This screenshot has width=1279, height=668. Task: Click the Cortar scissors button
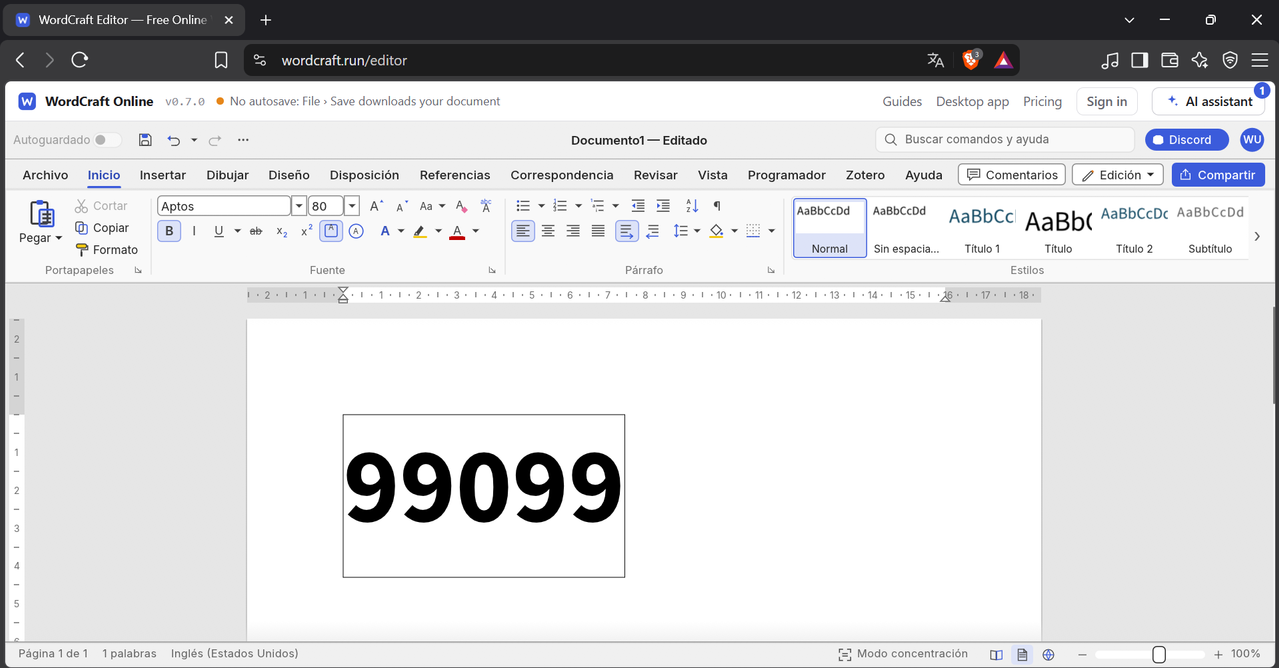(x=101, y=206)
